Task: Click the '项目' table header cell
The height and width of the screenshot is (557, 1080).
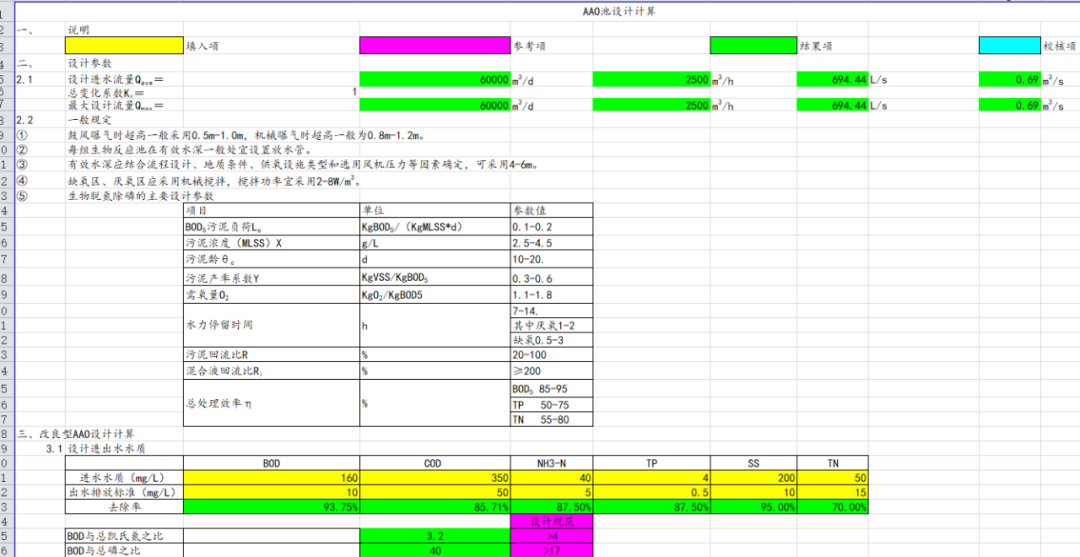Action: [271, 210]
